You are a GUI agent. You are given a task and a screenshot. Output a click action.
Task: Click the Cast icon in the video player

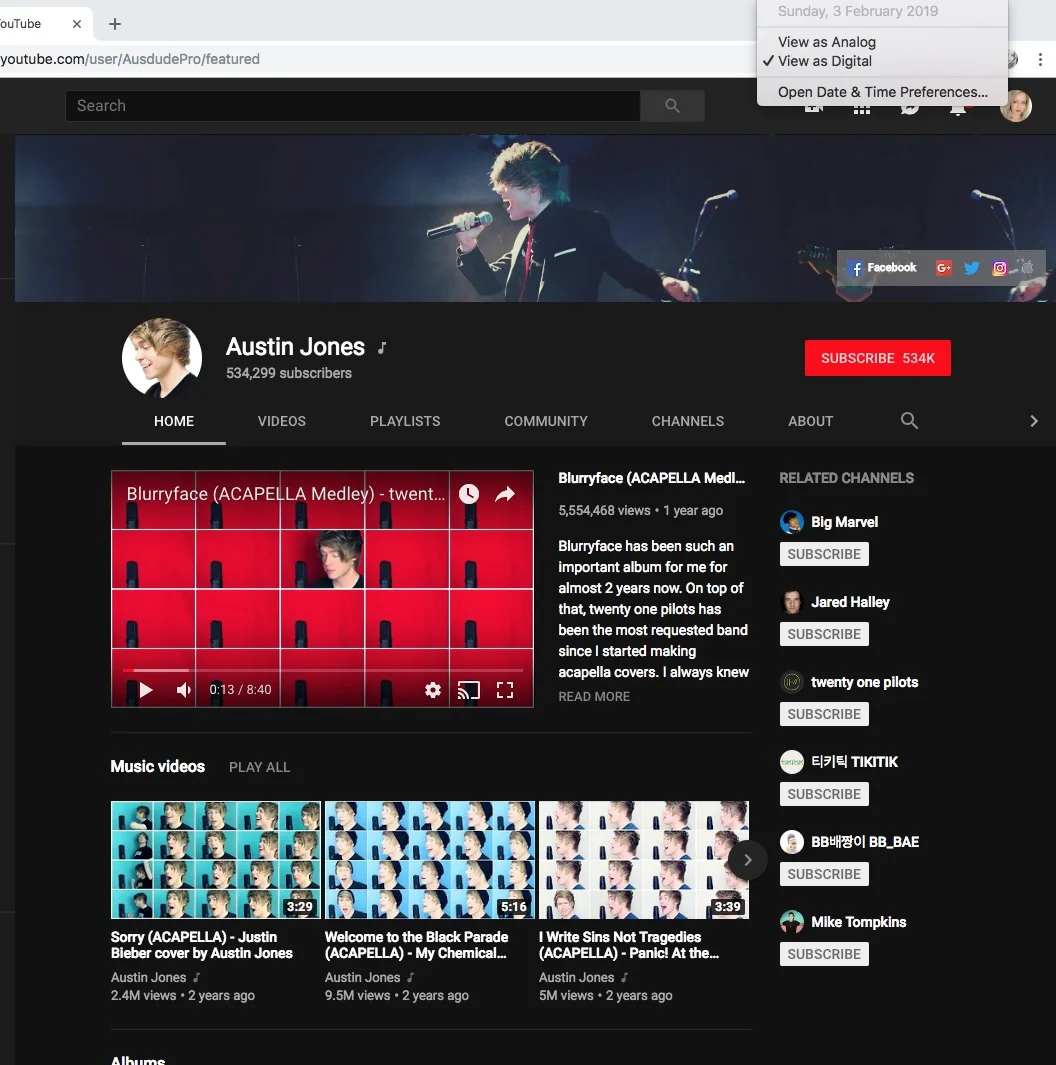click(x=468, y=689)
